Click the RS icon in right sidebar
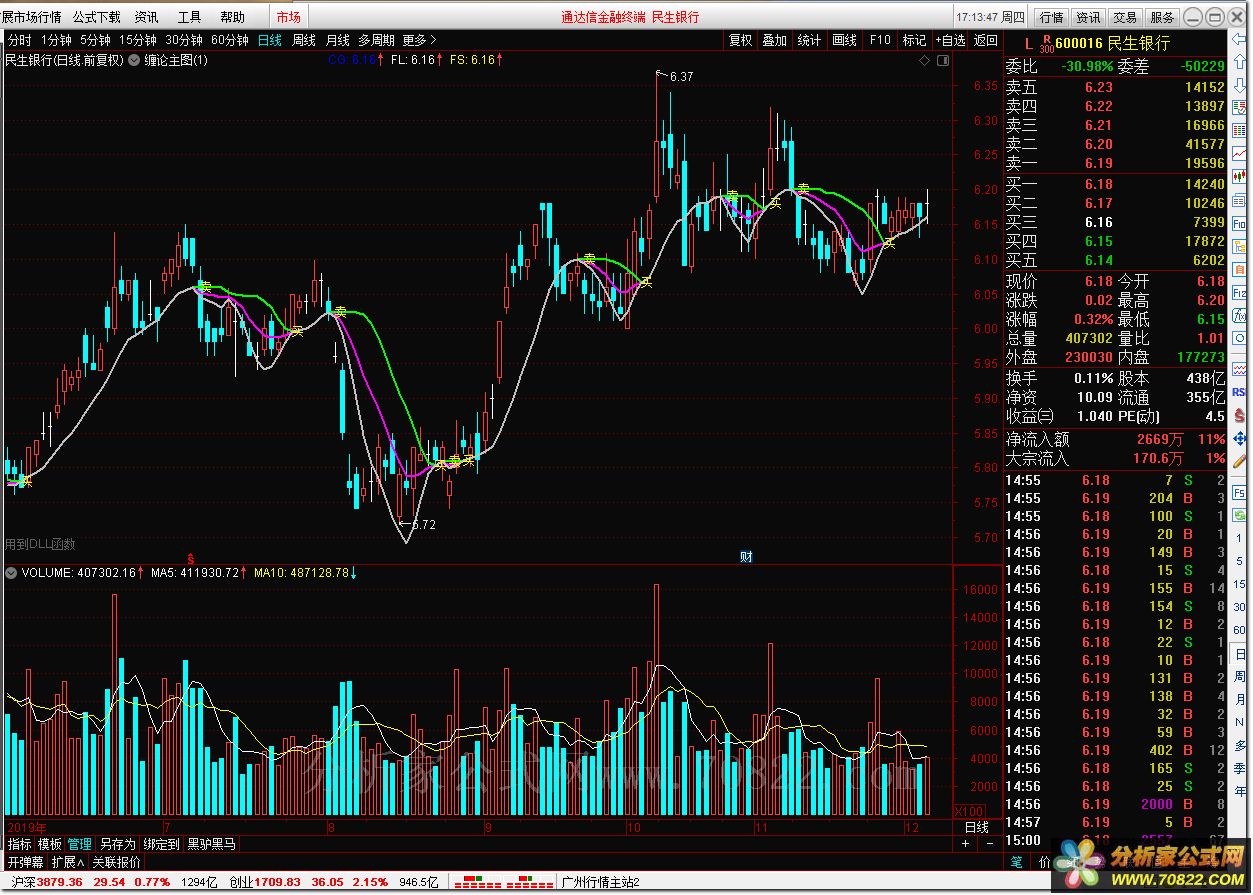 [1238, 391]
